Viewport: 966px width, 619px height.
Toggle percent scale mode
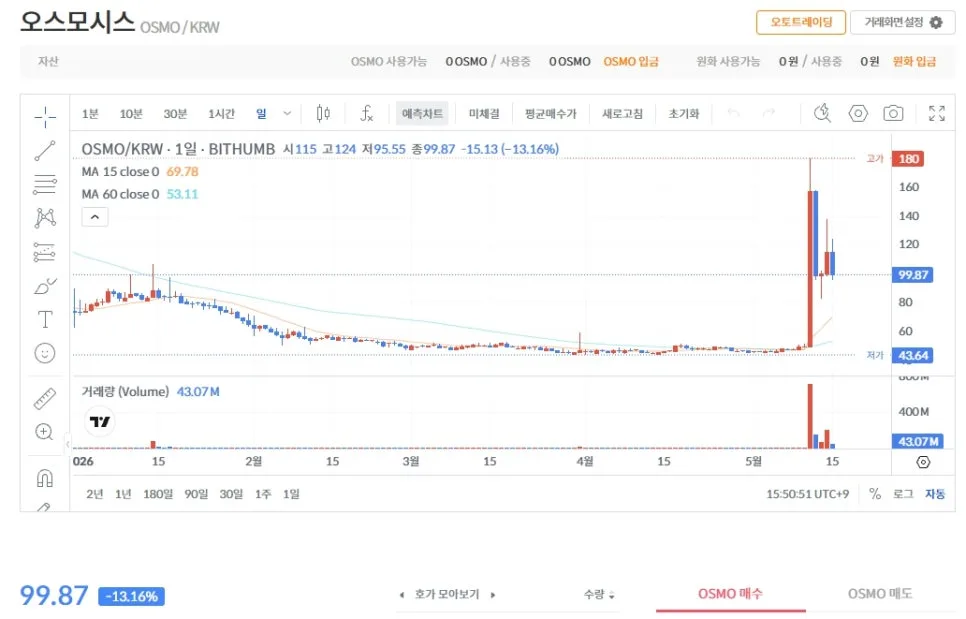pyautogui.click(x=875, y=494)
